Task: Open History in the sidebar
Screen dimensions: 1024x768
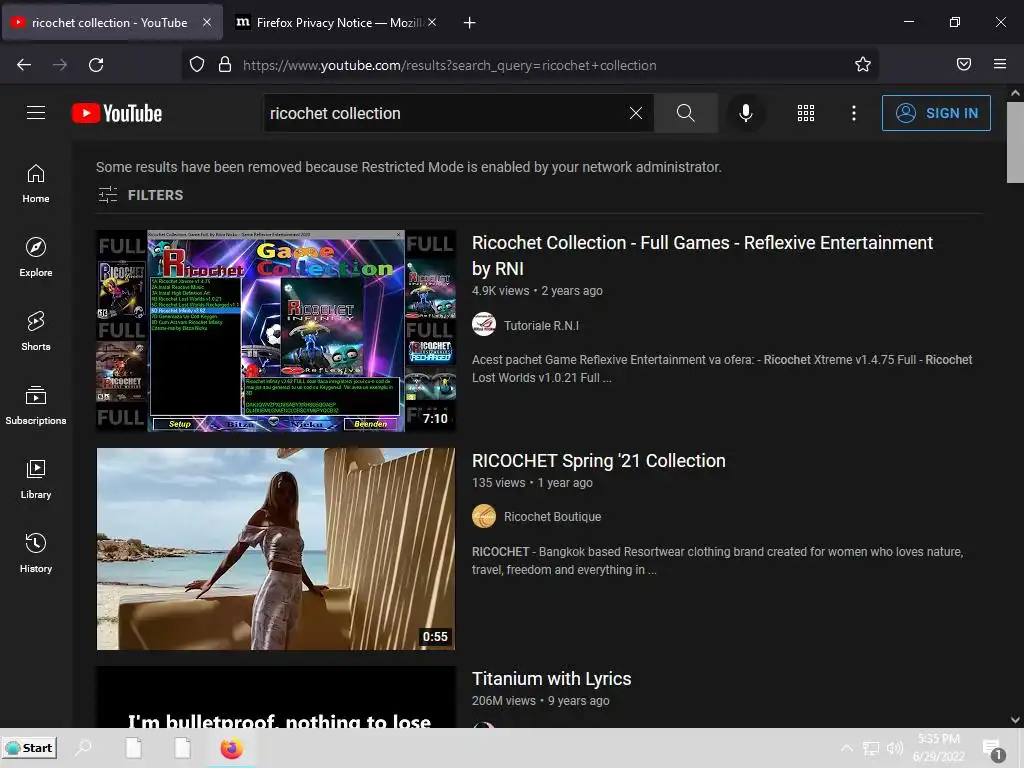Action: (36, 553)
